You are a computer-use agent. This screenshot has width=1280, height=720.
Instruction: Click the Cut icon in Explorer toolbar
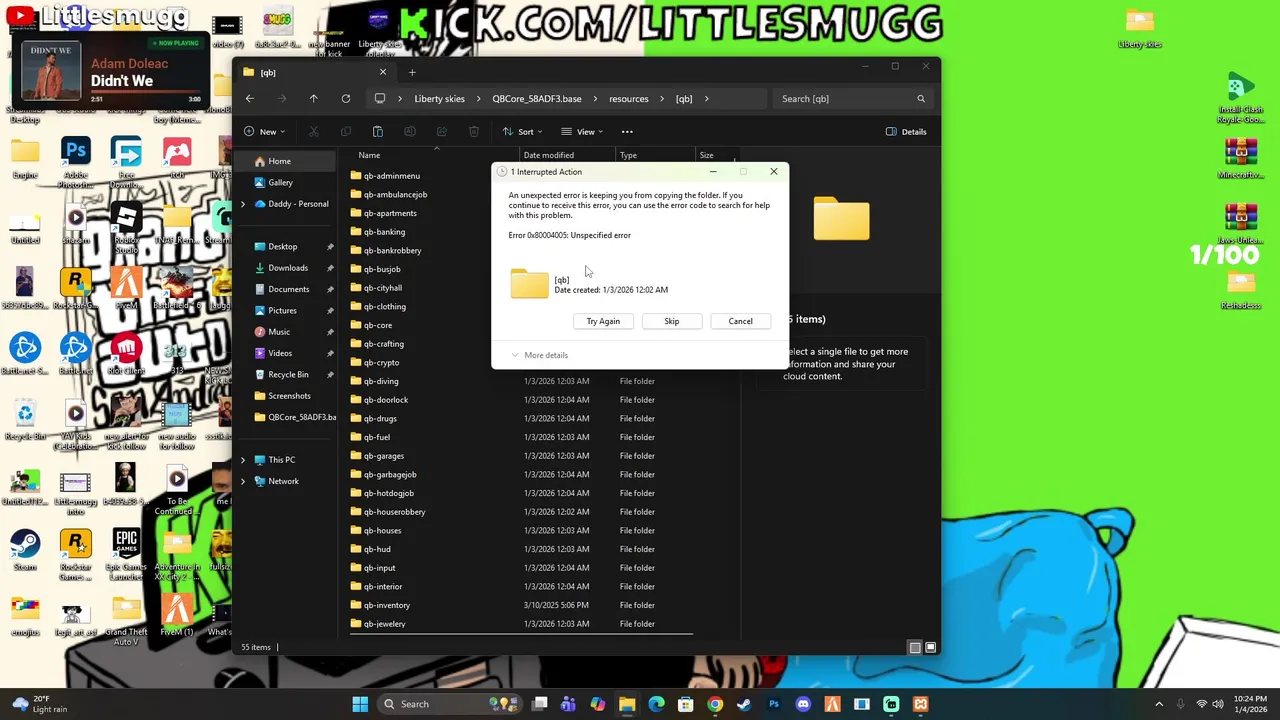pyautogui.click(x=313, y=132)
